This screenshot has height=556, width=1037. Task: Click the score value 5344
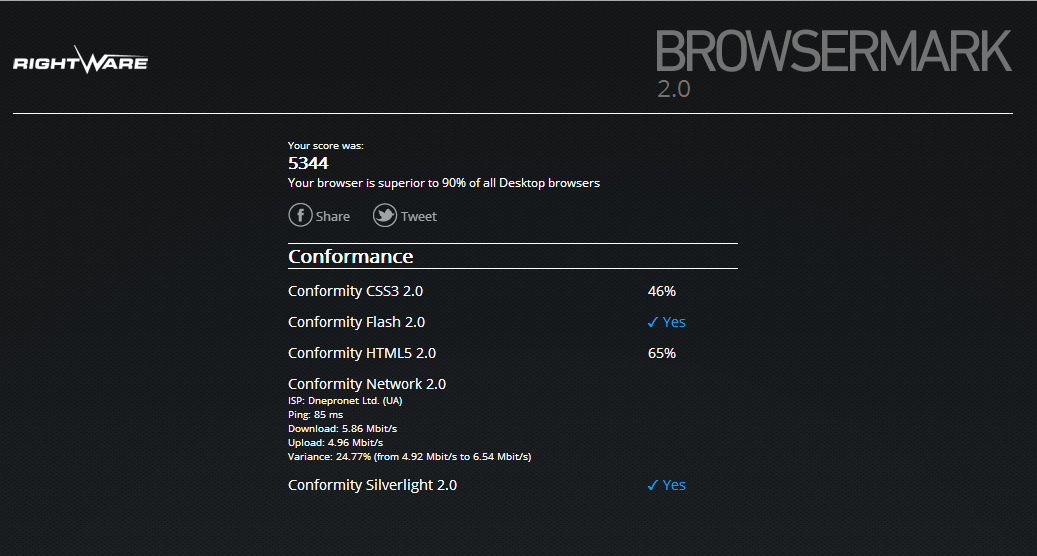[308, 163]
